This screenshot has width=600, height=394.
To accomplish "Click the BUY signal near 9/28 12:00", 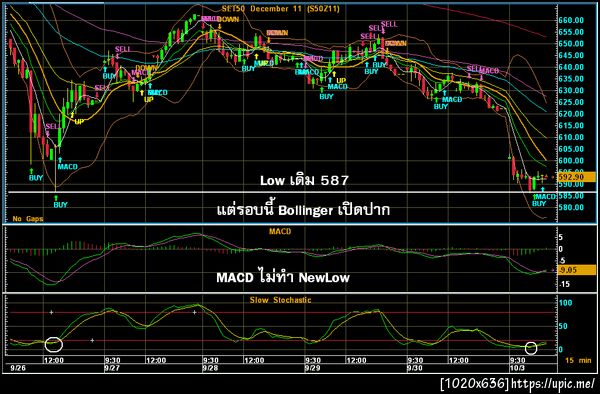I will point(248,68).
